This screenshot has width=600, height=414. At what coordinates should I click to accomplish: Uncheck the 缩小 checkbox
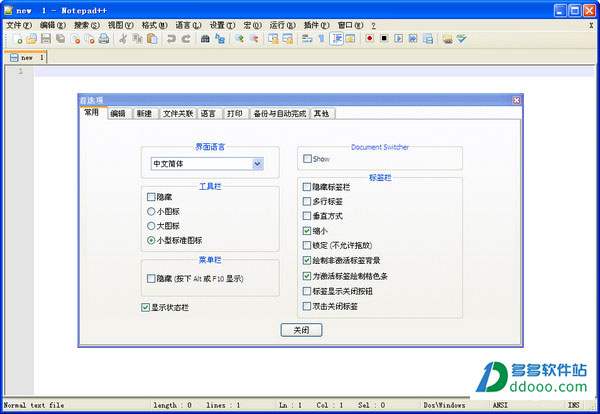(307, 231)
